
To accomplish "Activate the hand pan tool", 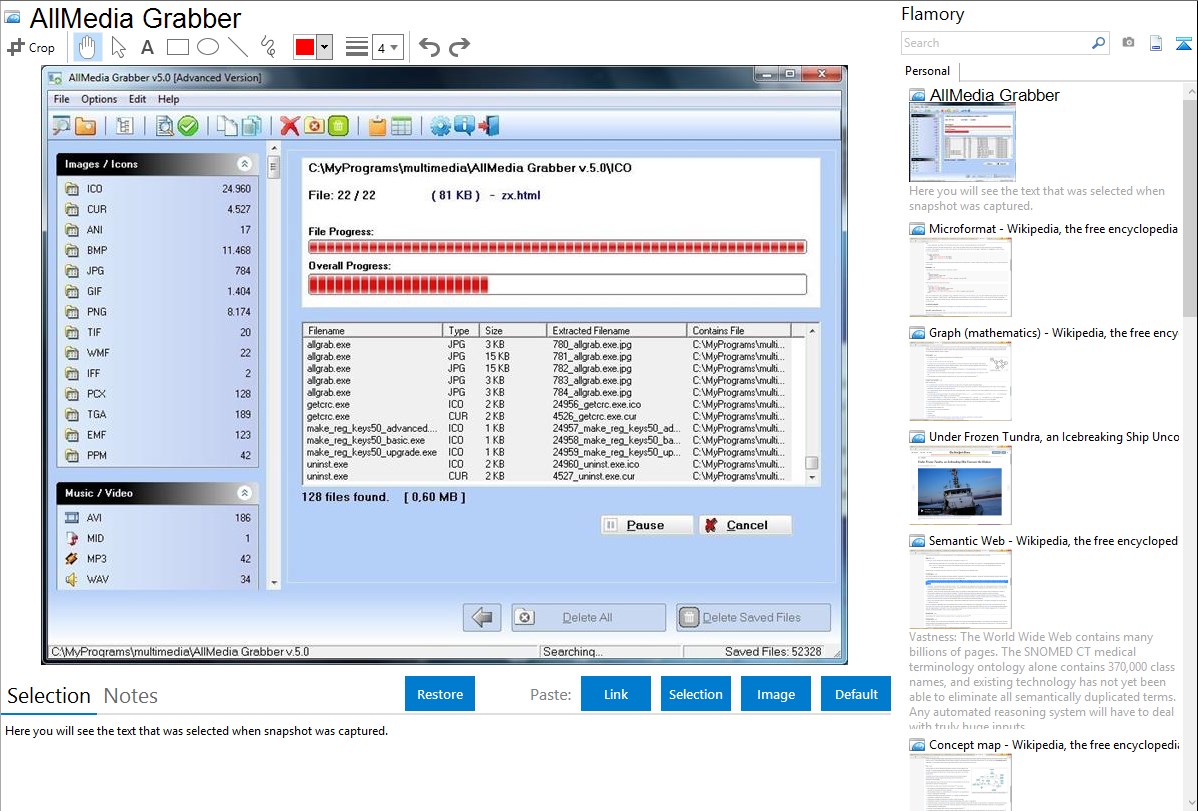I will click(87, 47).
